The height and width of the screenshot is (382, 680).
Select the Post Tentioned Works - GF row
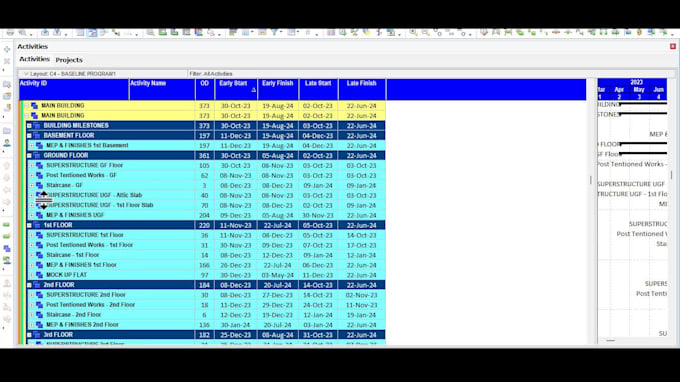pos(206,176)
